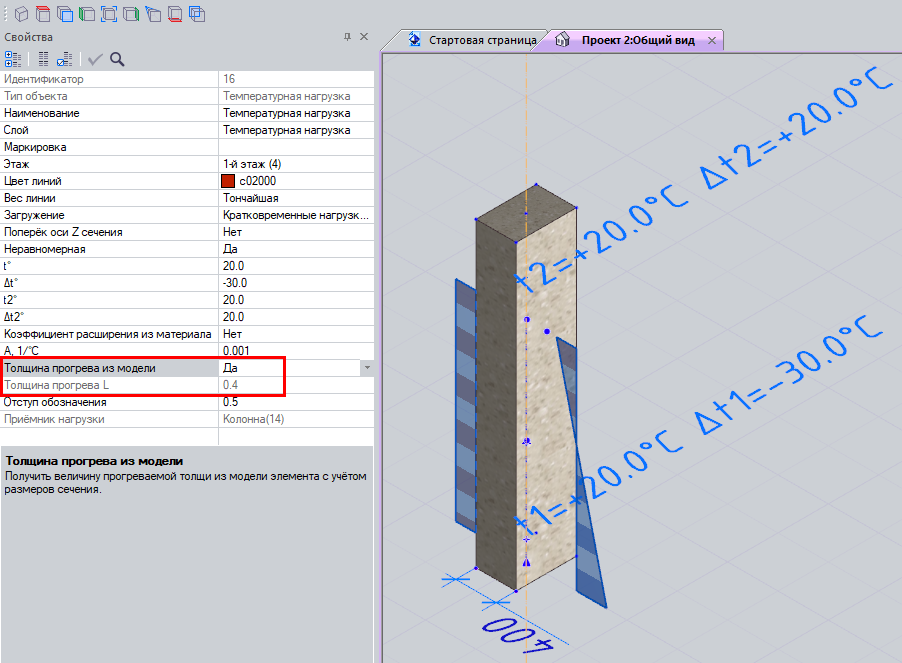Switch to Стартовая страница tab
The height and width of the screenshot is (663, 902).
point(472,40)
